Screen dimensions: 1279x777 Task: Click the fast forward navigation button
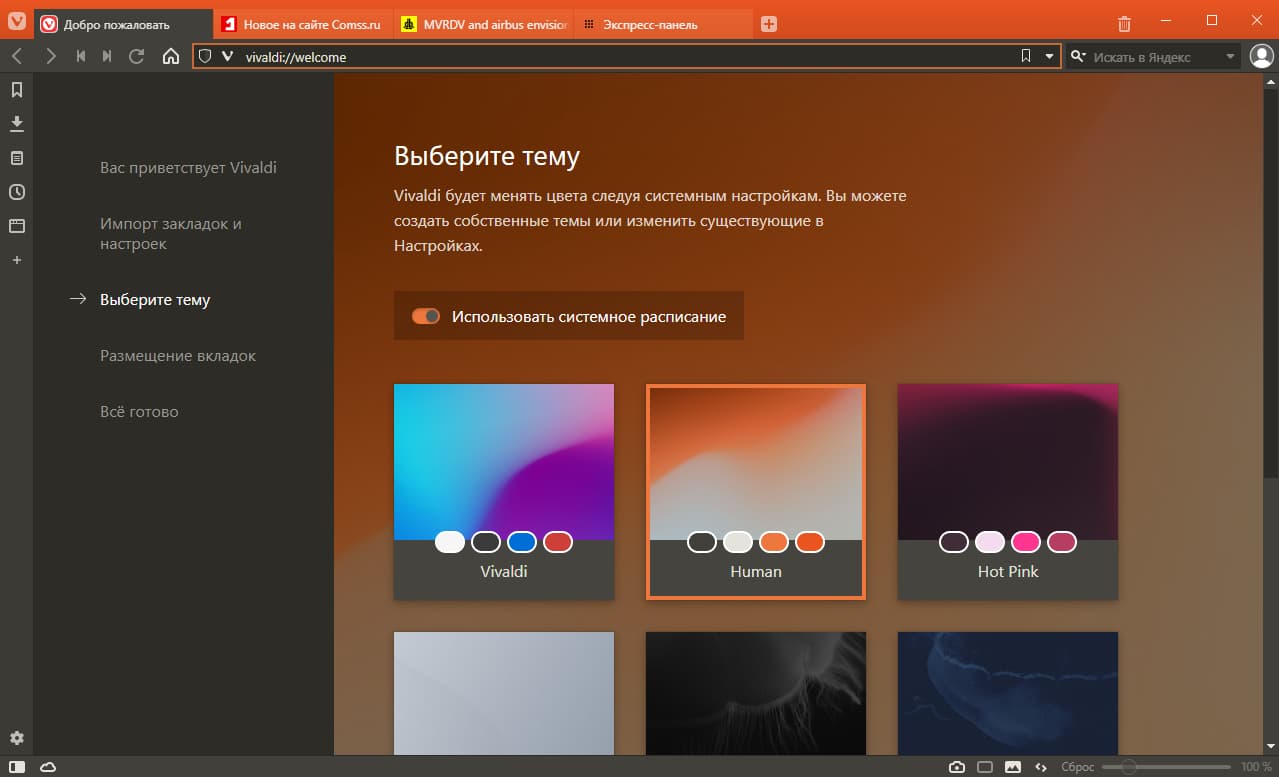click(x=107, y=56)
